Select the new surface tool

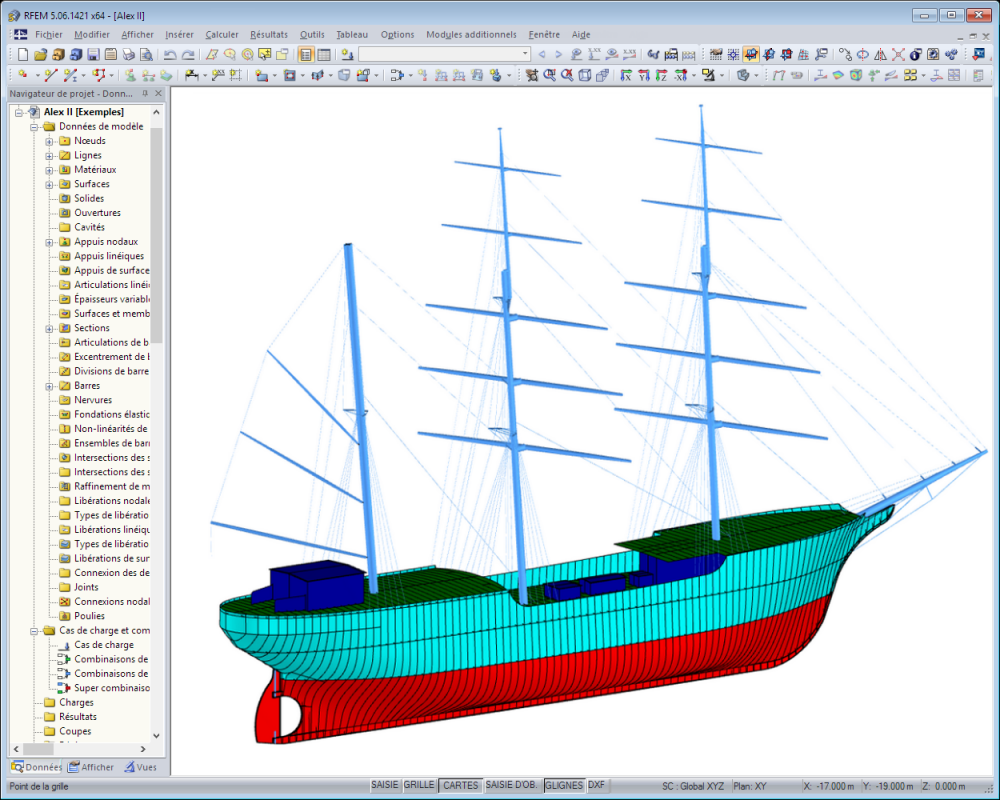point(261,75)
